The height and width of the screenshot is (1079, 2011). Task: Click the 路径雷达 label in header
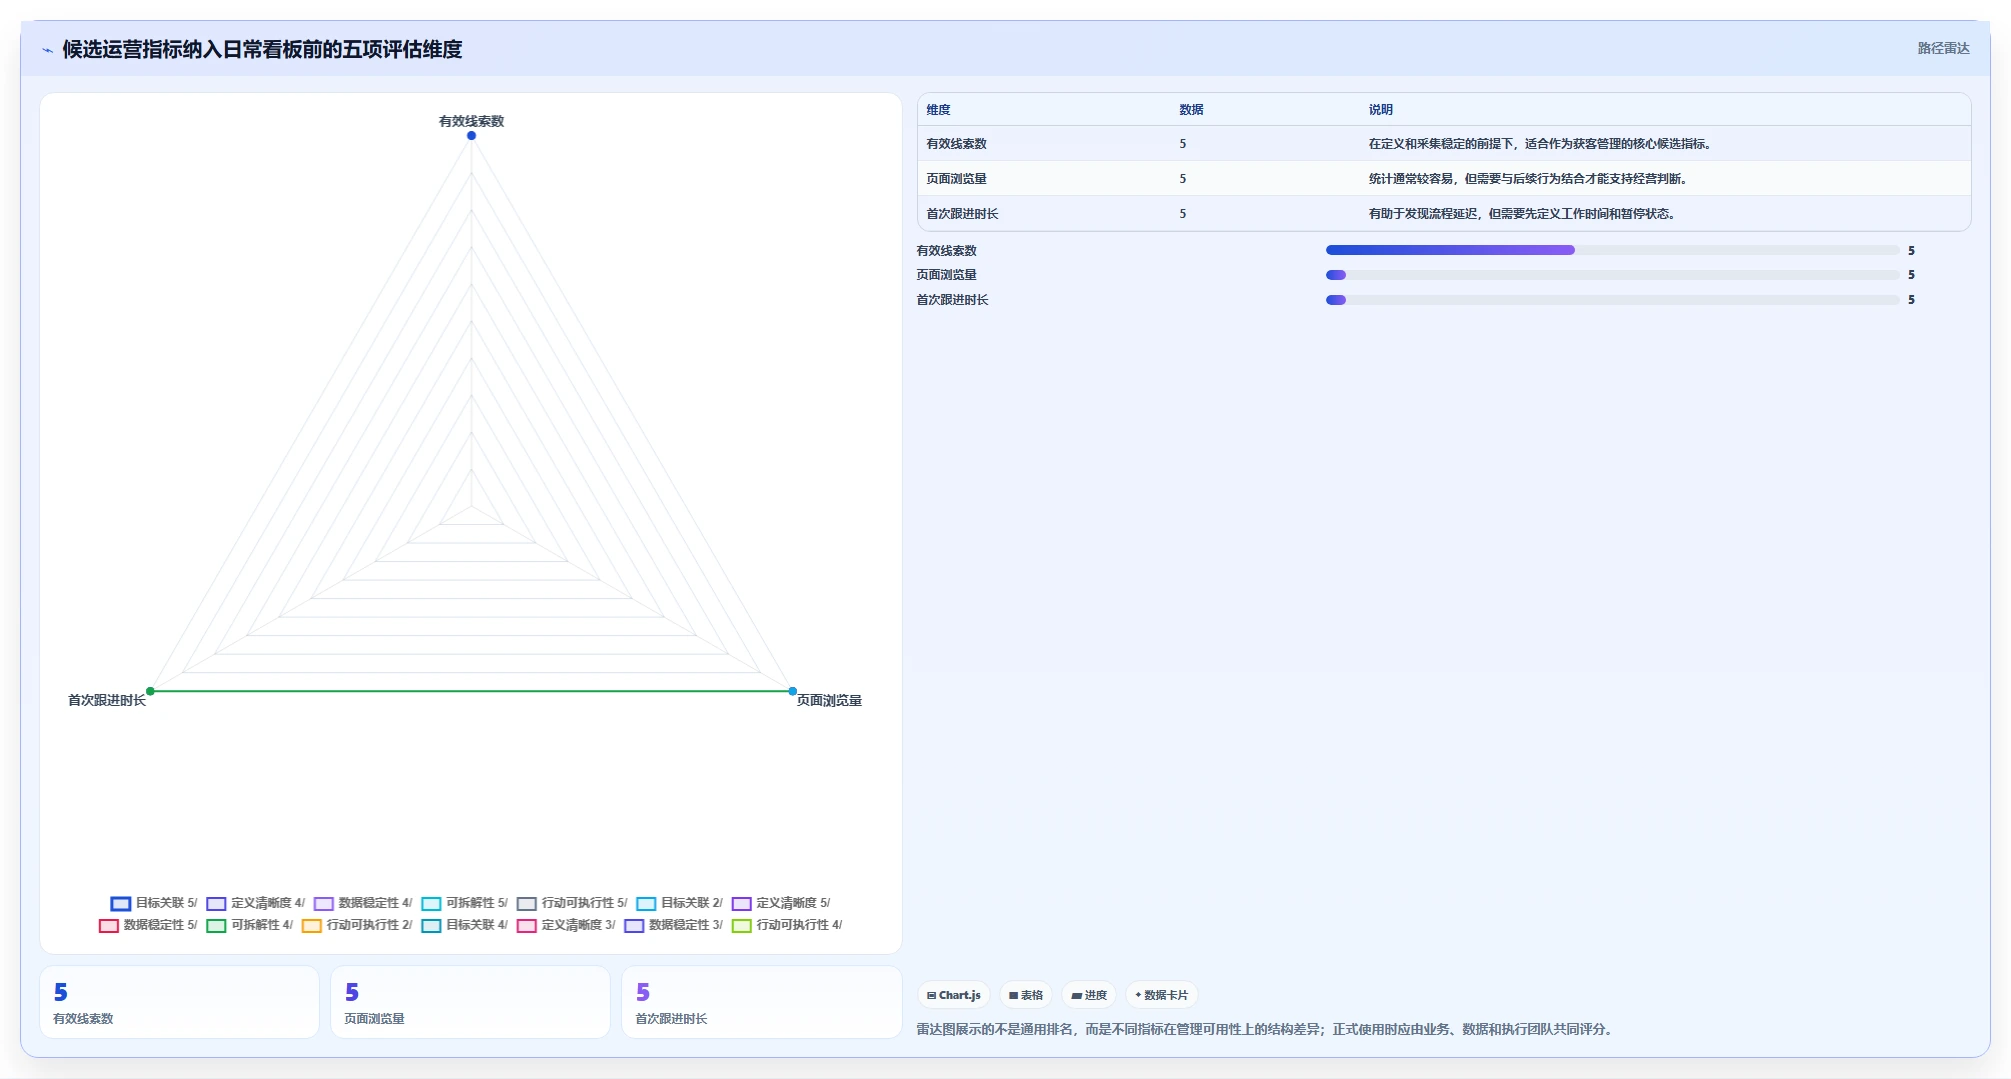pyautogui.click(x=1943, y=48)
